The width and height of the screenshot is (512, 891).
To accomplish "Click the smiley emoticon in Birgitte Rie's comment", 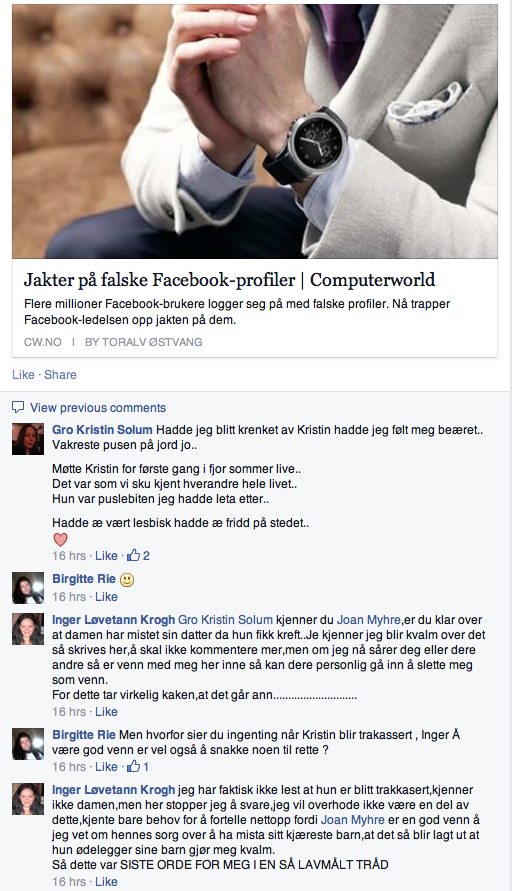I will tap(127, 580).
